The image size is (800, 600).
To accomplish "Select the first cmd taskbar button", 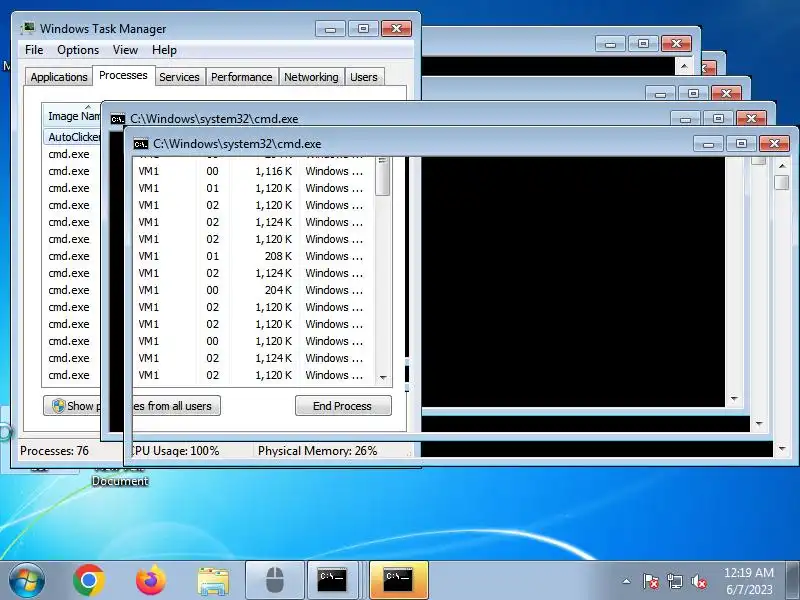I will 332,580.
